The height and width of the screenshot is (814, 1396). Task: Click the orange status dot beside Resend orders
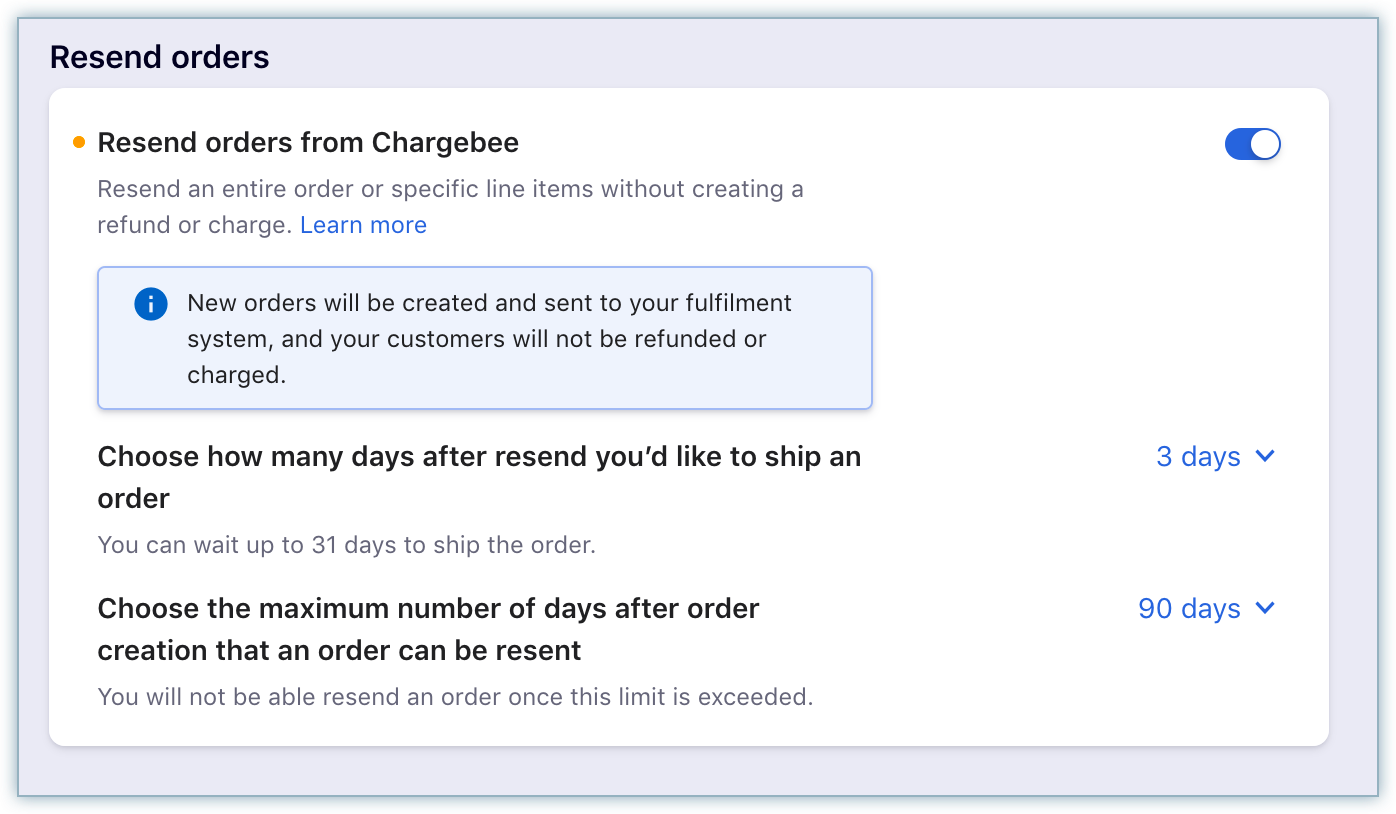(80, 143)
